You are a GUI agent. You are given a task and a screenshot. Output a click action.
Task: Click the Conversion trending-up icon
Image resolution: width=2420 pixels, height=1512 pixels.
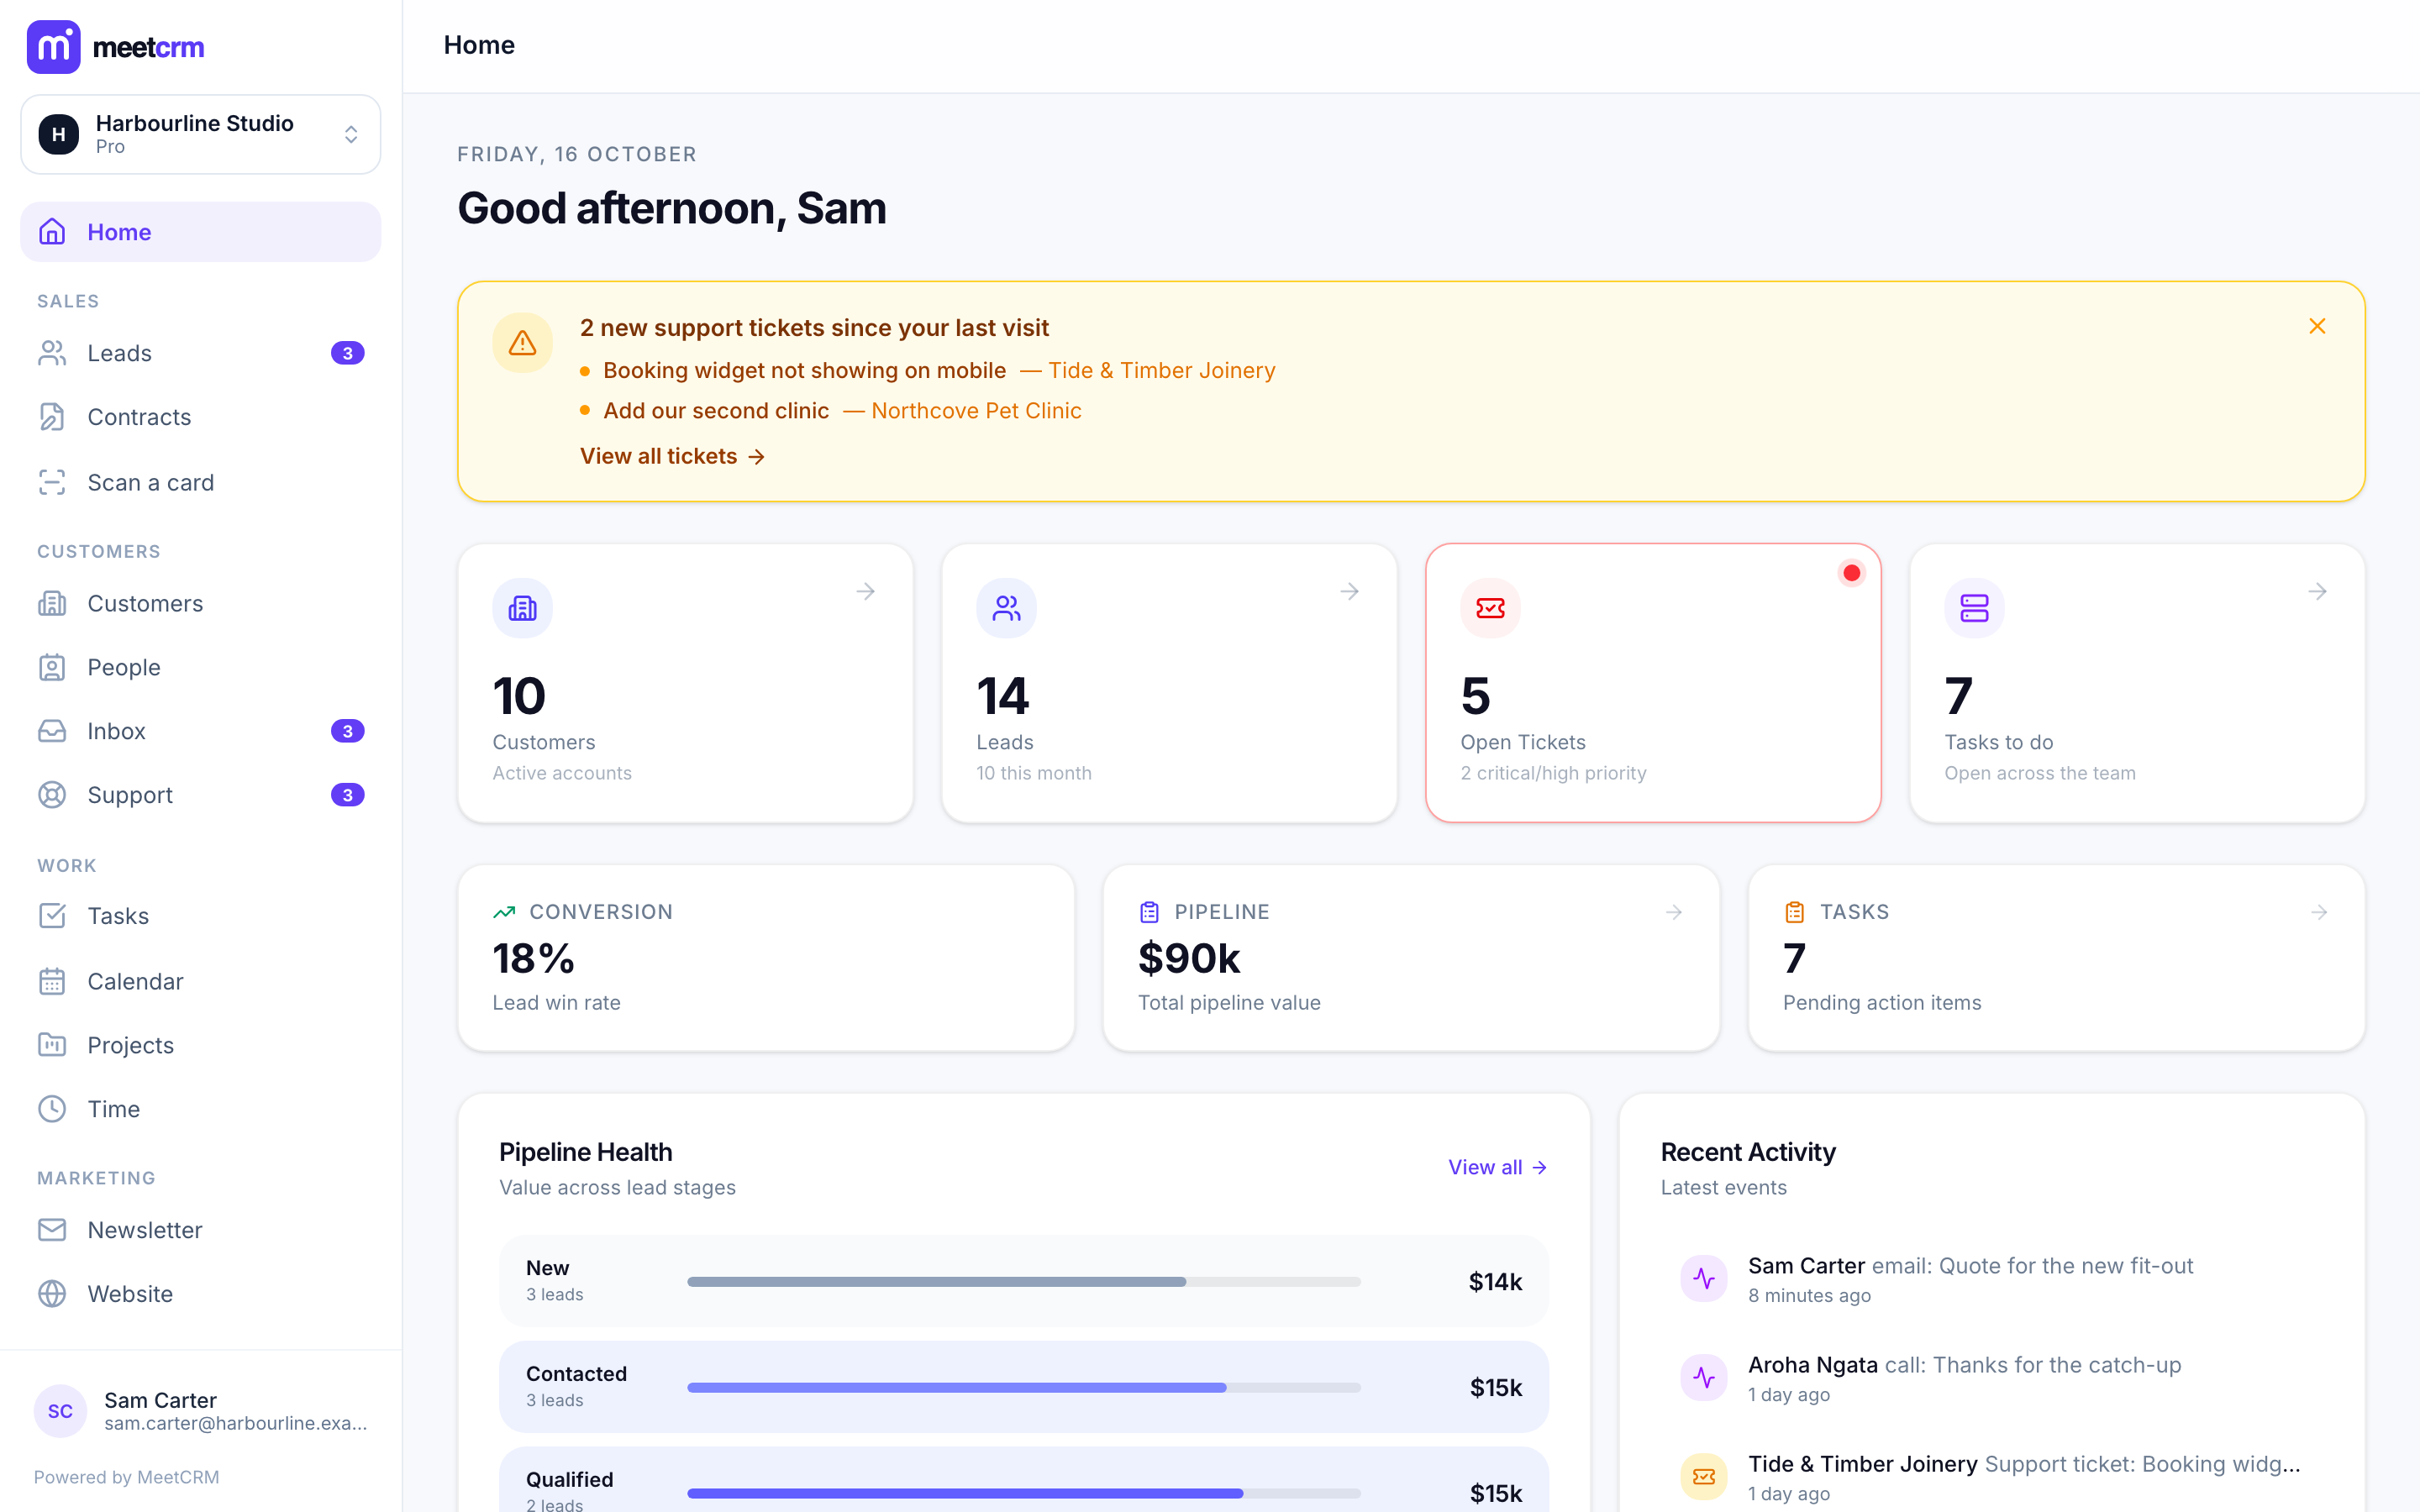(504, 912)
